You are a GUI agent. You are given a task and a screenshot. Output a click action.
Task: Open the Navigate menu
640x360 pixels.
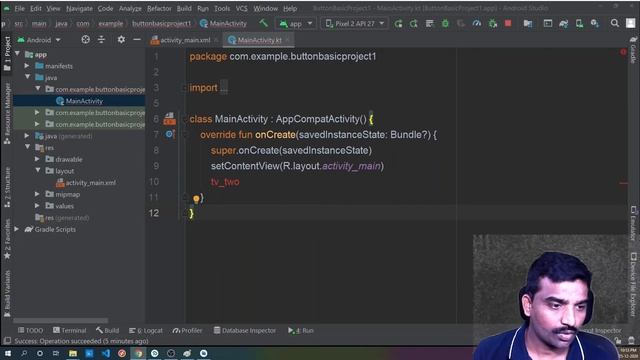coord(79,8)
